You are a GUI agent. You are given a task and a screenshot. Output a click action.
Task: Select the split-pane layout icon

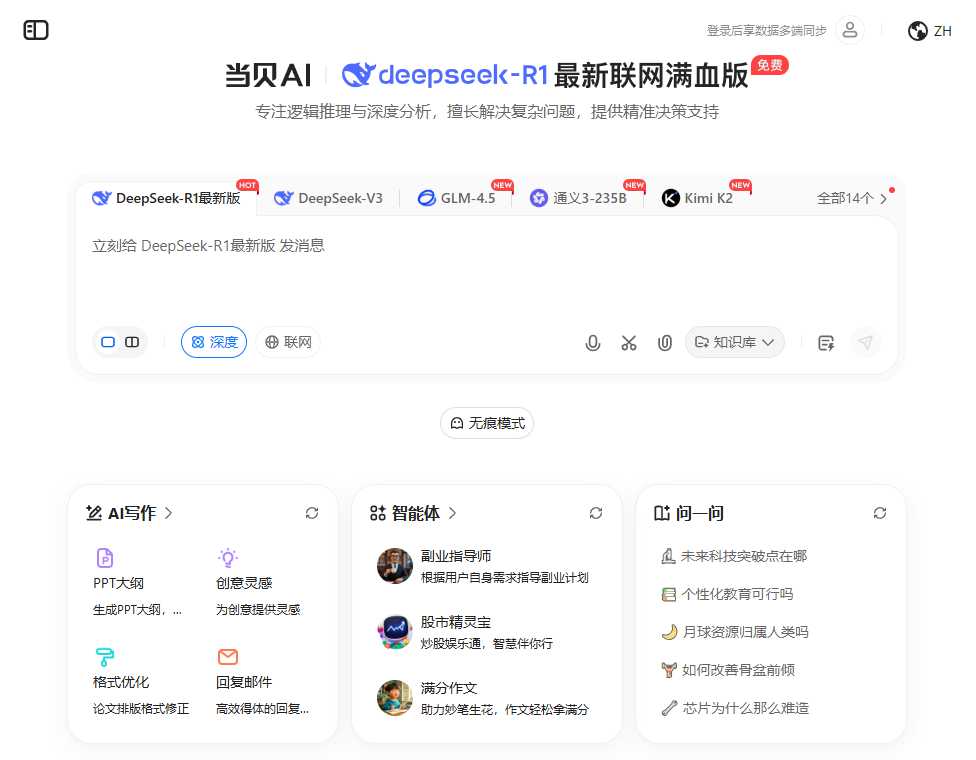[x=132, y=342]
